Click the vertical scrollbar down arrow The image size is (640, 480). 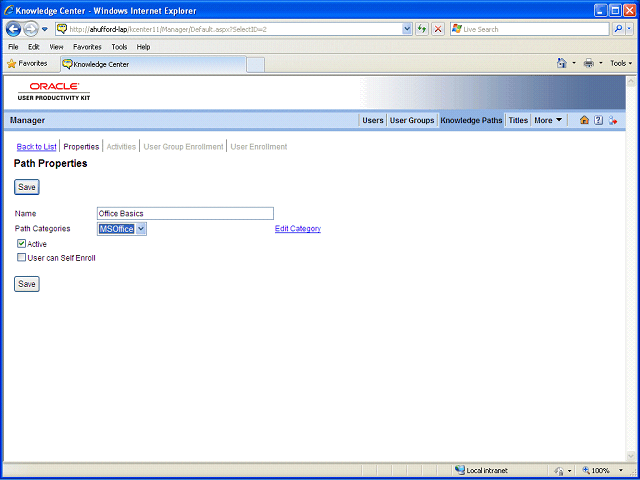pos(631,456)
